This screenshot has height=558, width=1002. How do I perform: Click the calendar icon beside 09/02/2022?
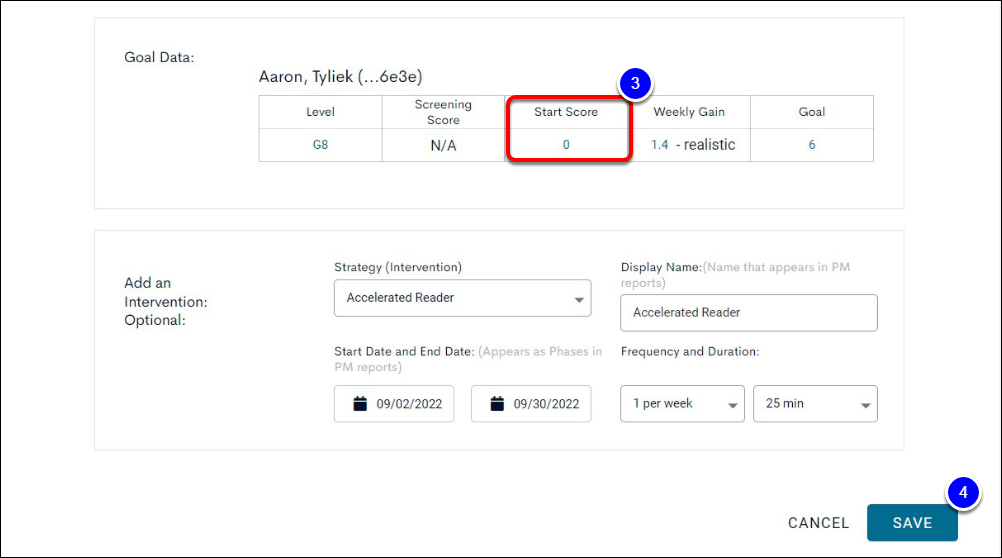360,403
